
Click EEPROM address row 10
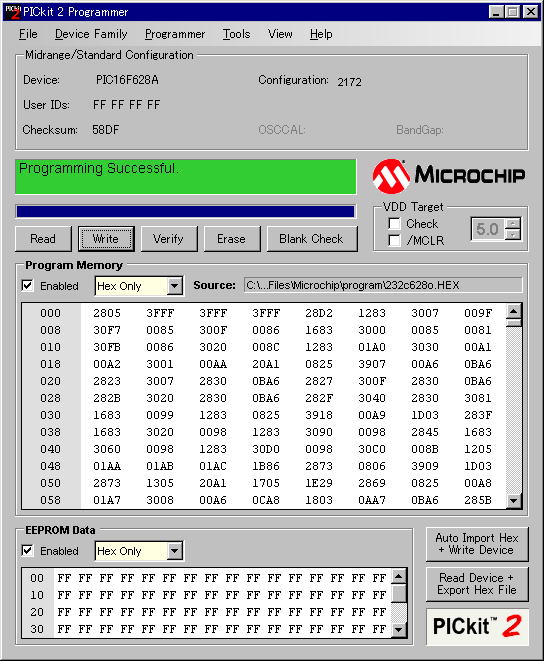click(x=37, y=595)
